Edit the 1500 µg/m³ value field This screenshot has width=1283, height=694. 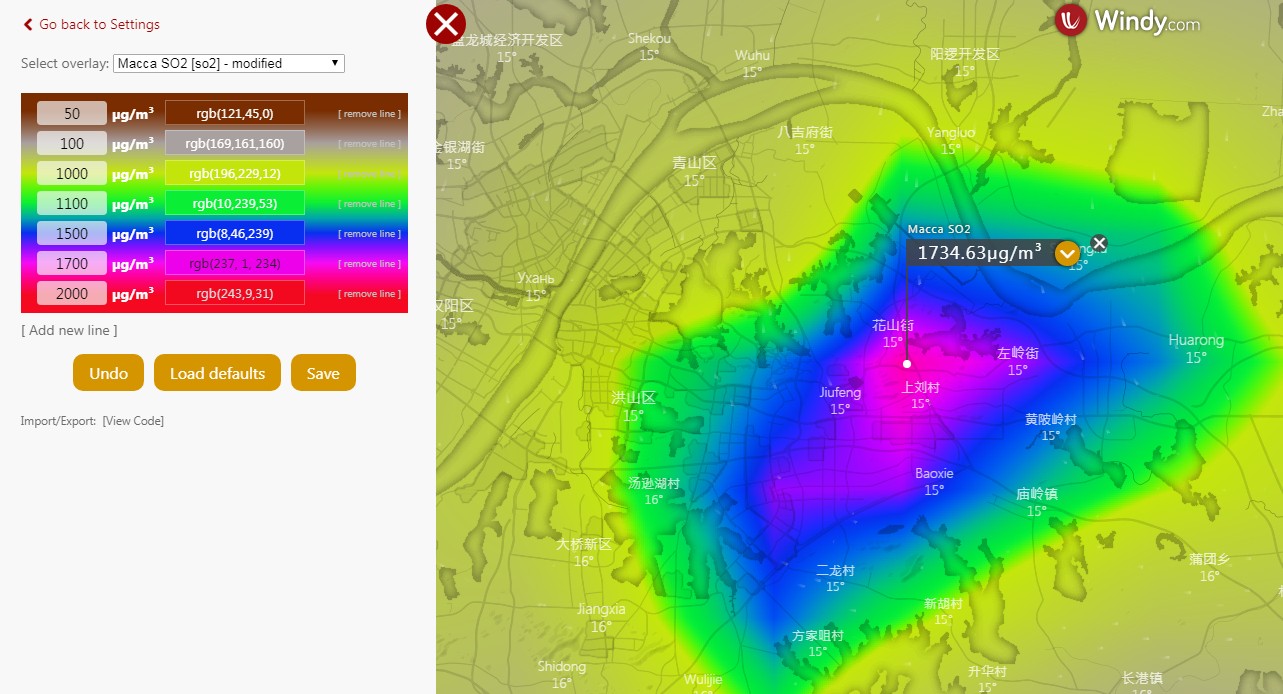(72, 233)
